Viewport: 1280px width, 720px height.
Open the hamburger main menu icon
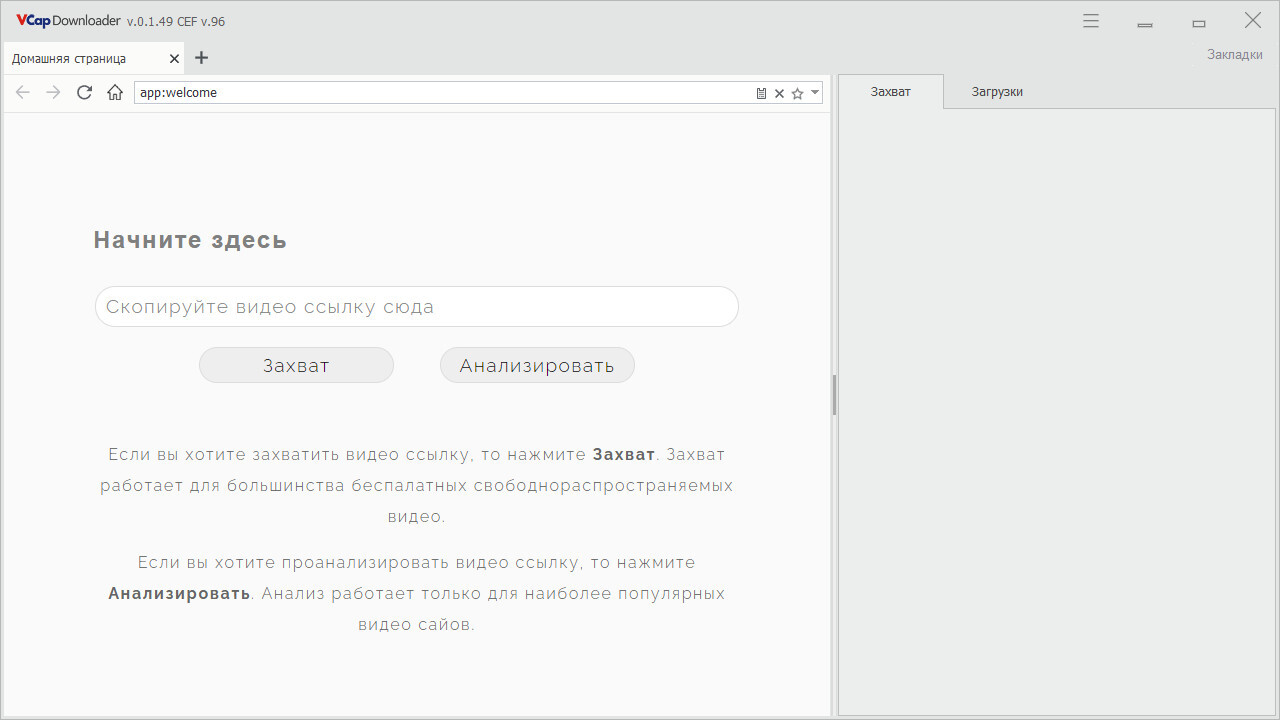1091,20
